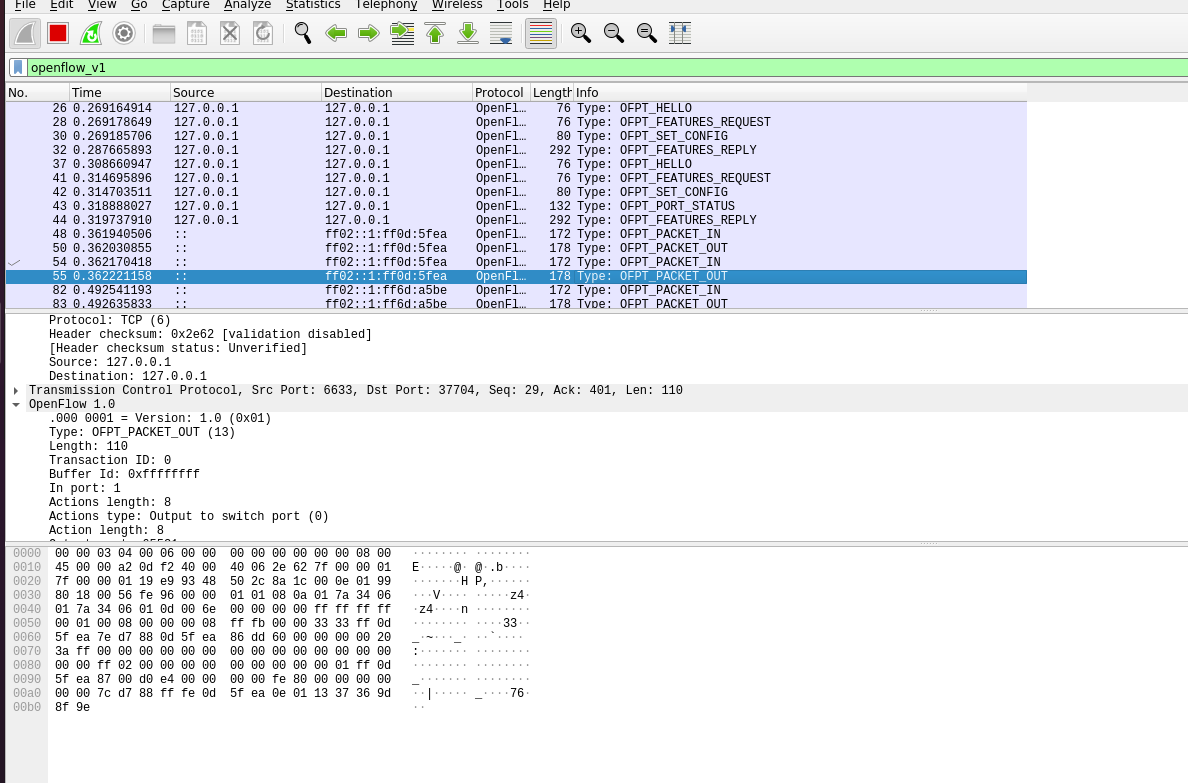
Task: Open the Tools menu
Action: click(512, 5)
